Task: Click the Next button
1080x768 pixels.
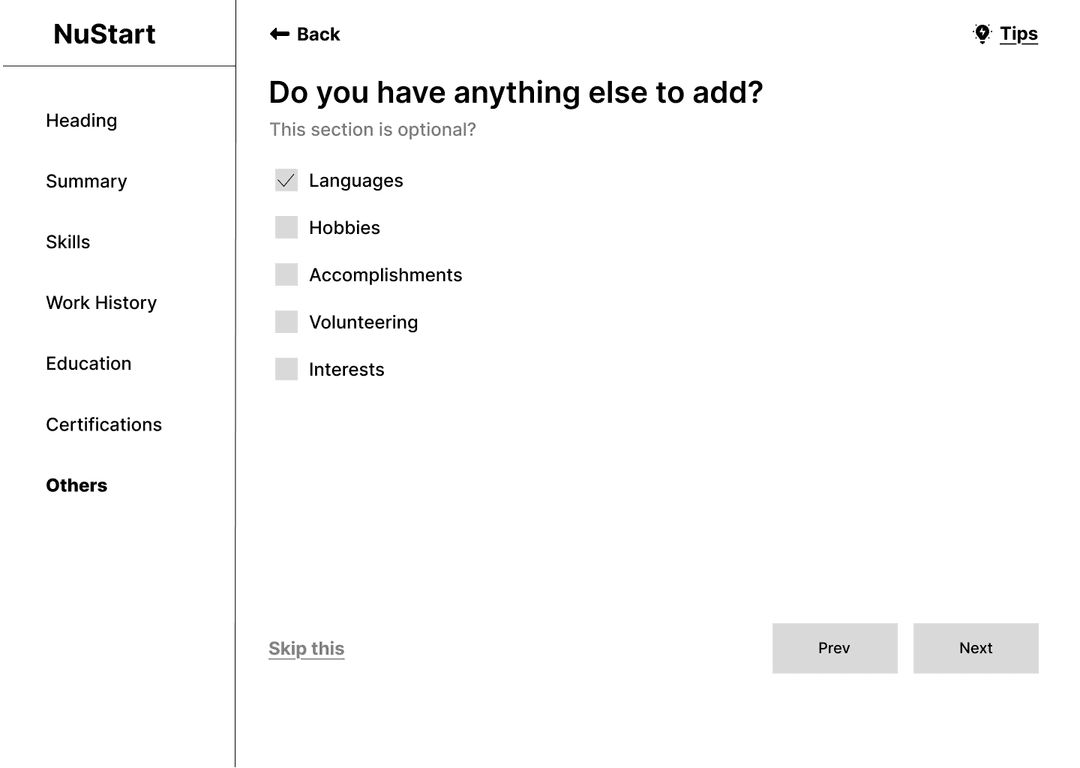Action: [975, 648]
